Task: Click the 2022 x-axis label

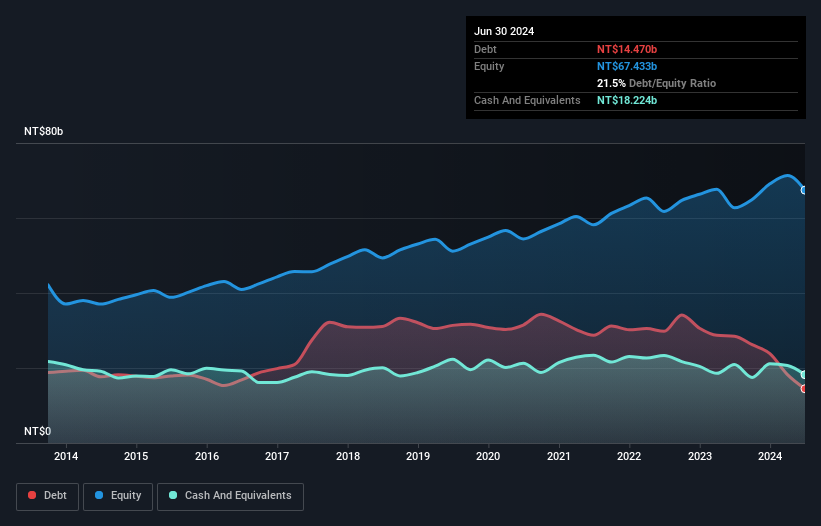Action: (x=629, y=456)
